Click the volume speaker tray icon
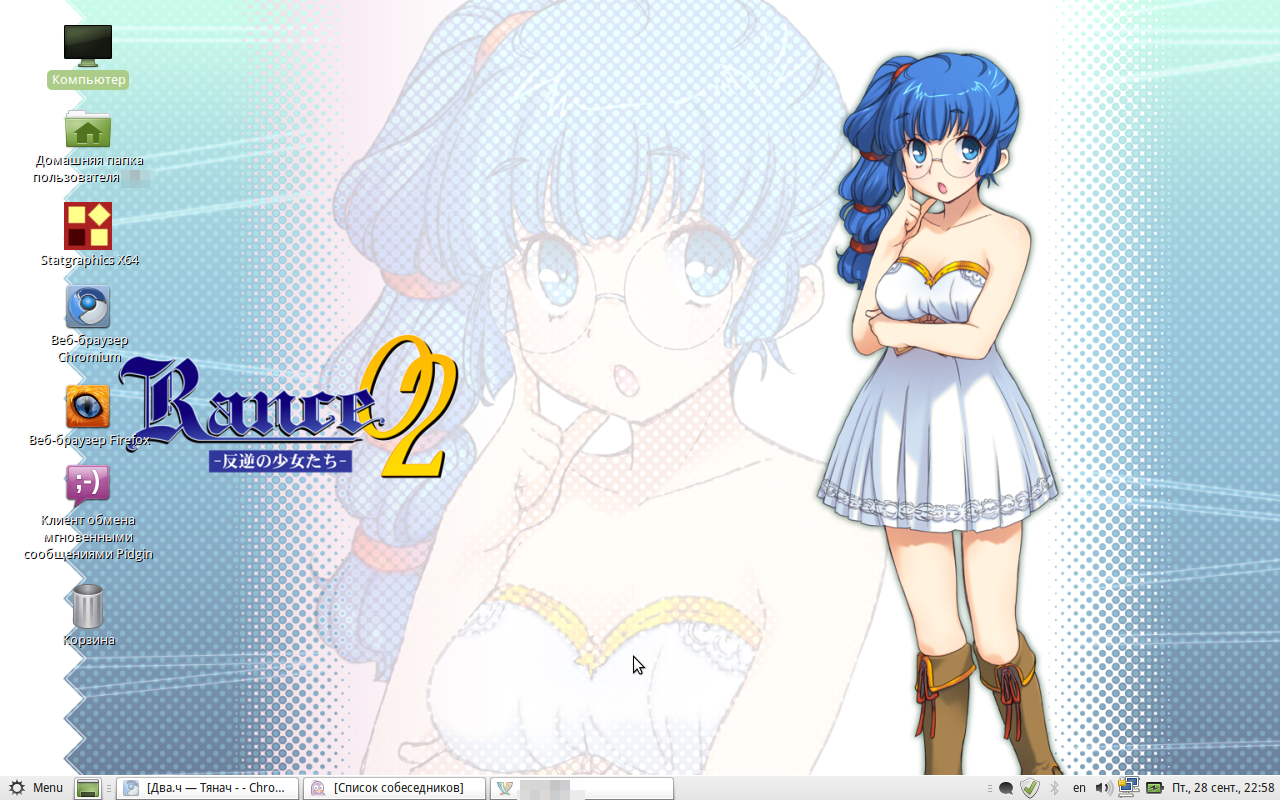1280x800 pixels. coord(1103,788)
